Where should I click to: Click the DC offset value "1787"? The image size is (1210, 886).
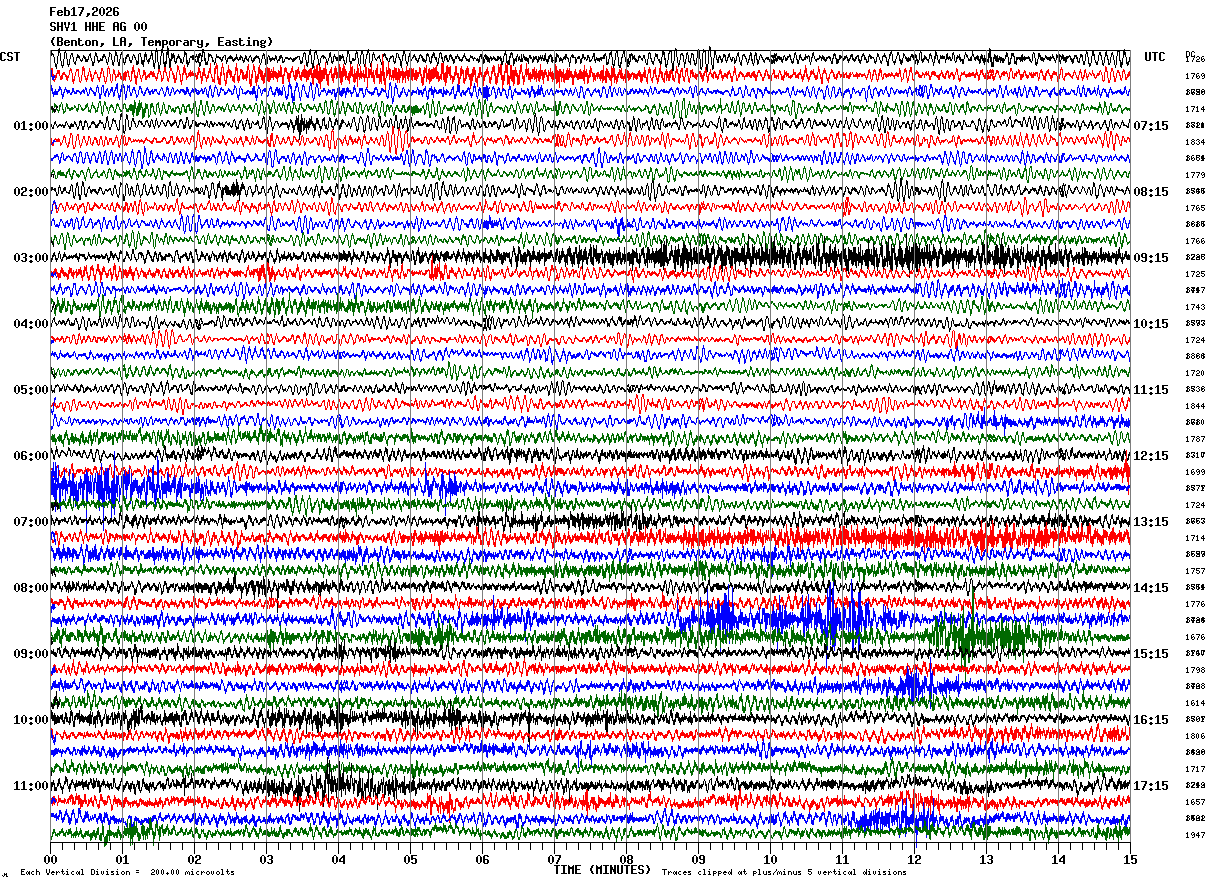coord(1195,439)
